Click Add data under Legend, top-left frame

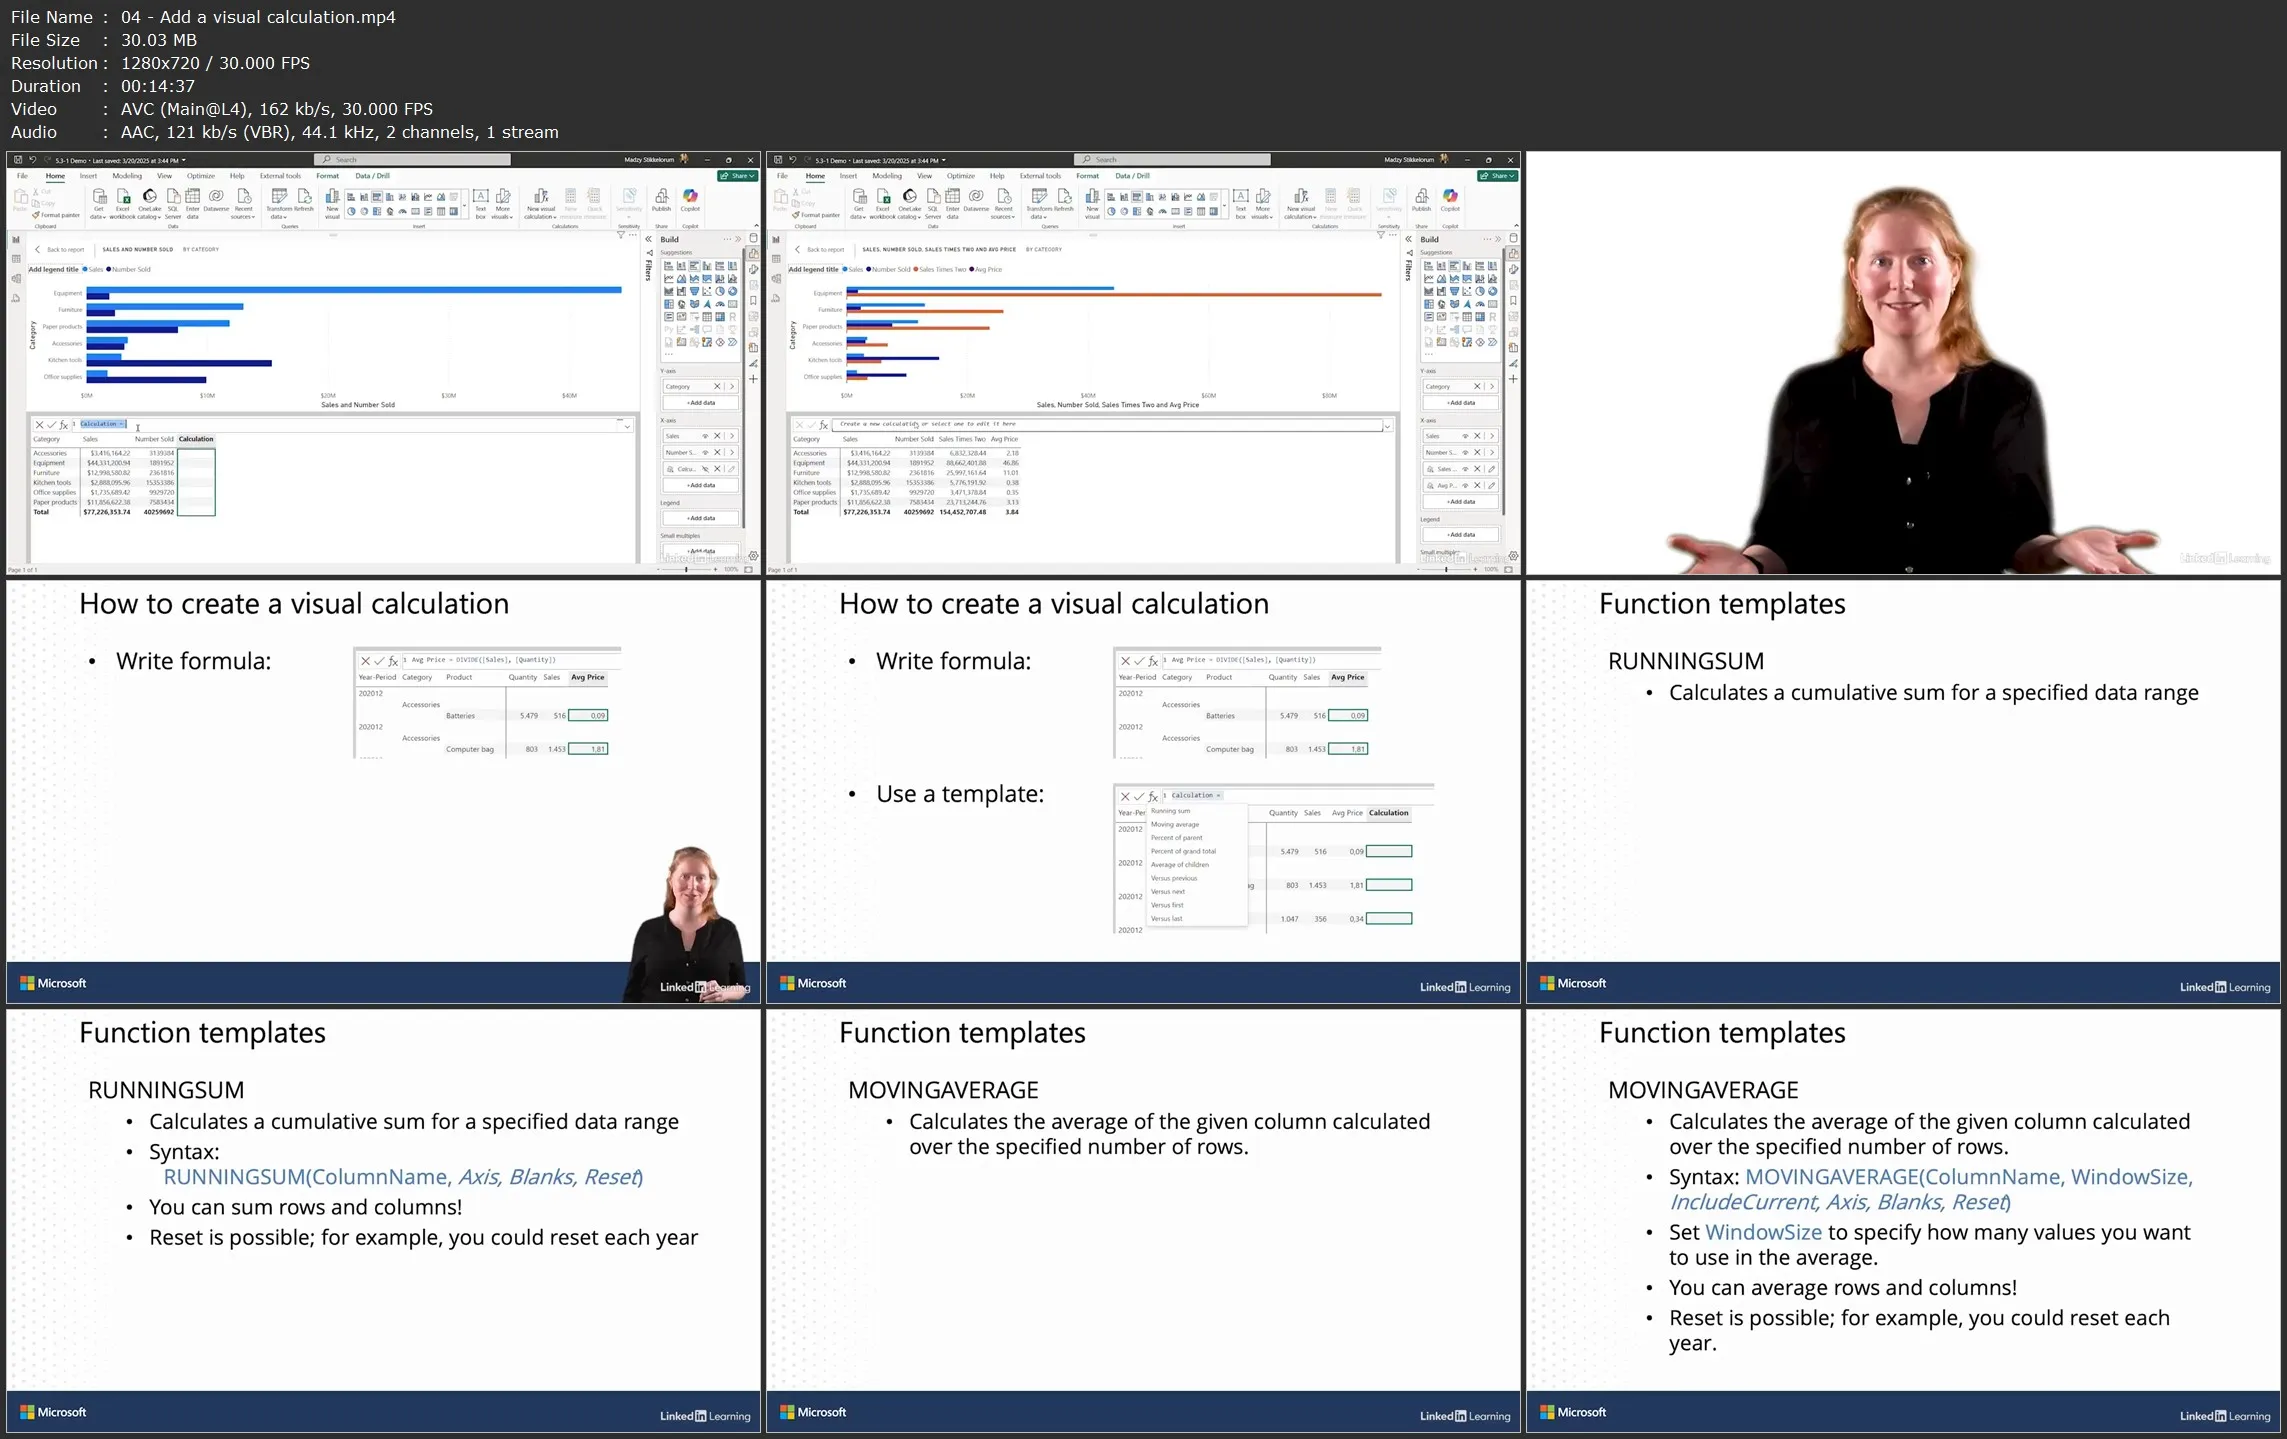tap(701, 518)
